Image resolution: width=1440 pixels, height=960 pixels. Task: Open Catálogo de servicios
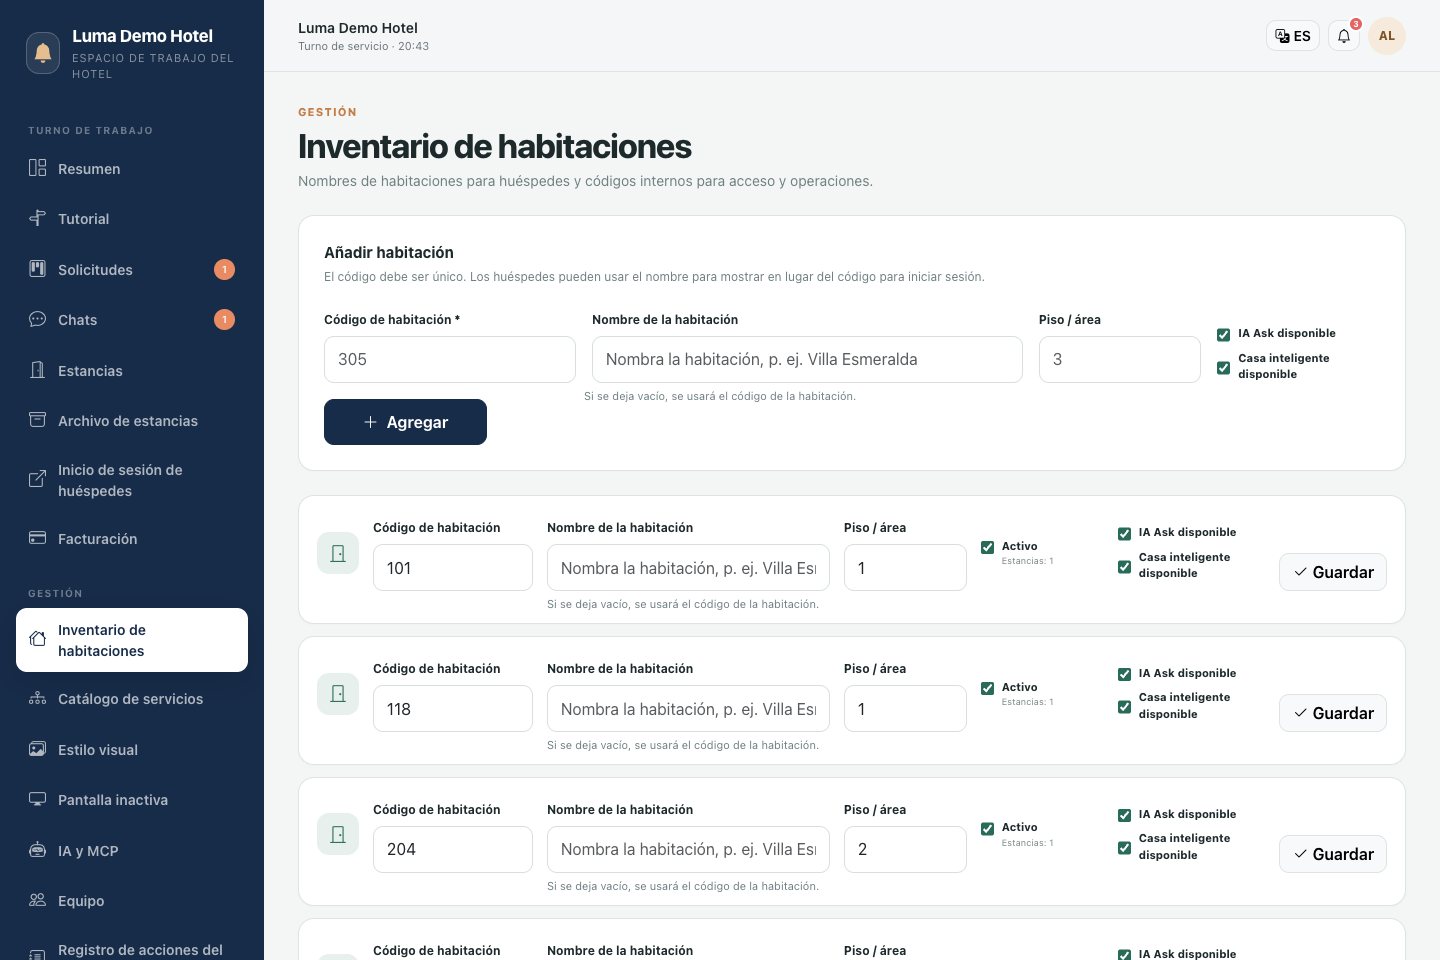click(x=132, y=699)
